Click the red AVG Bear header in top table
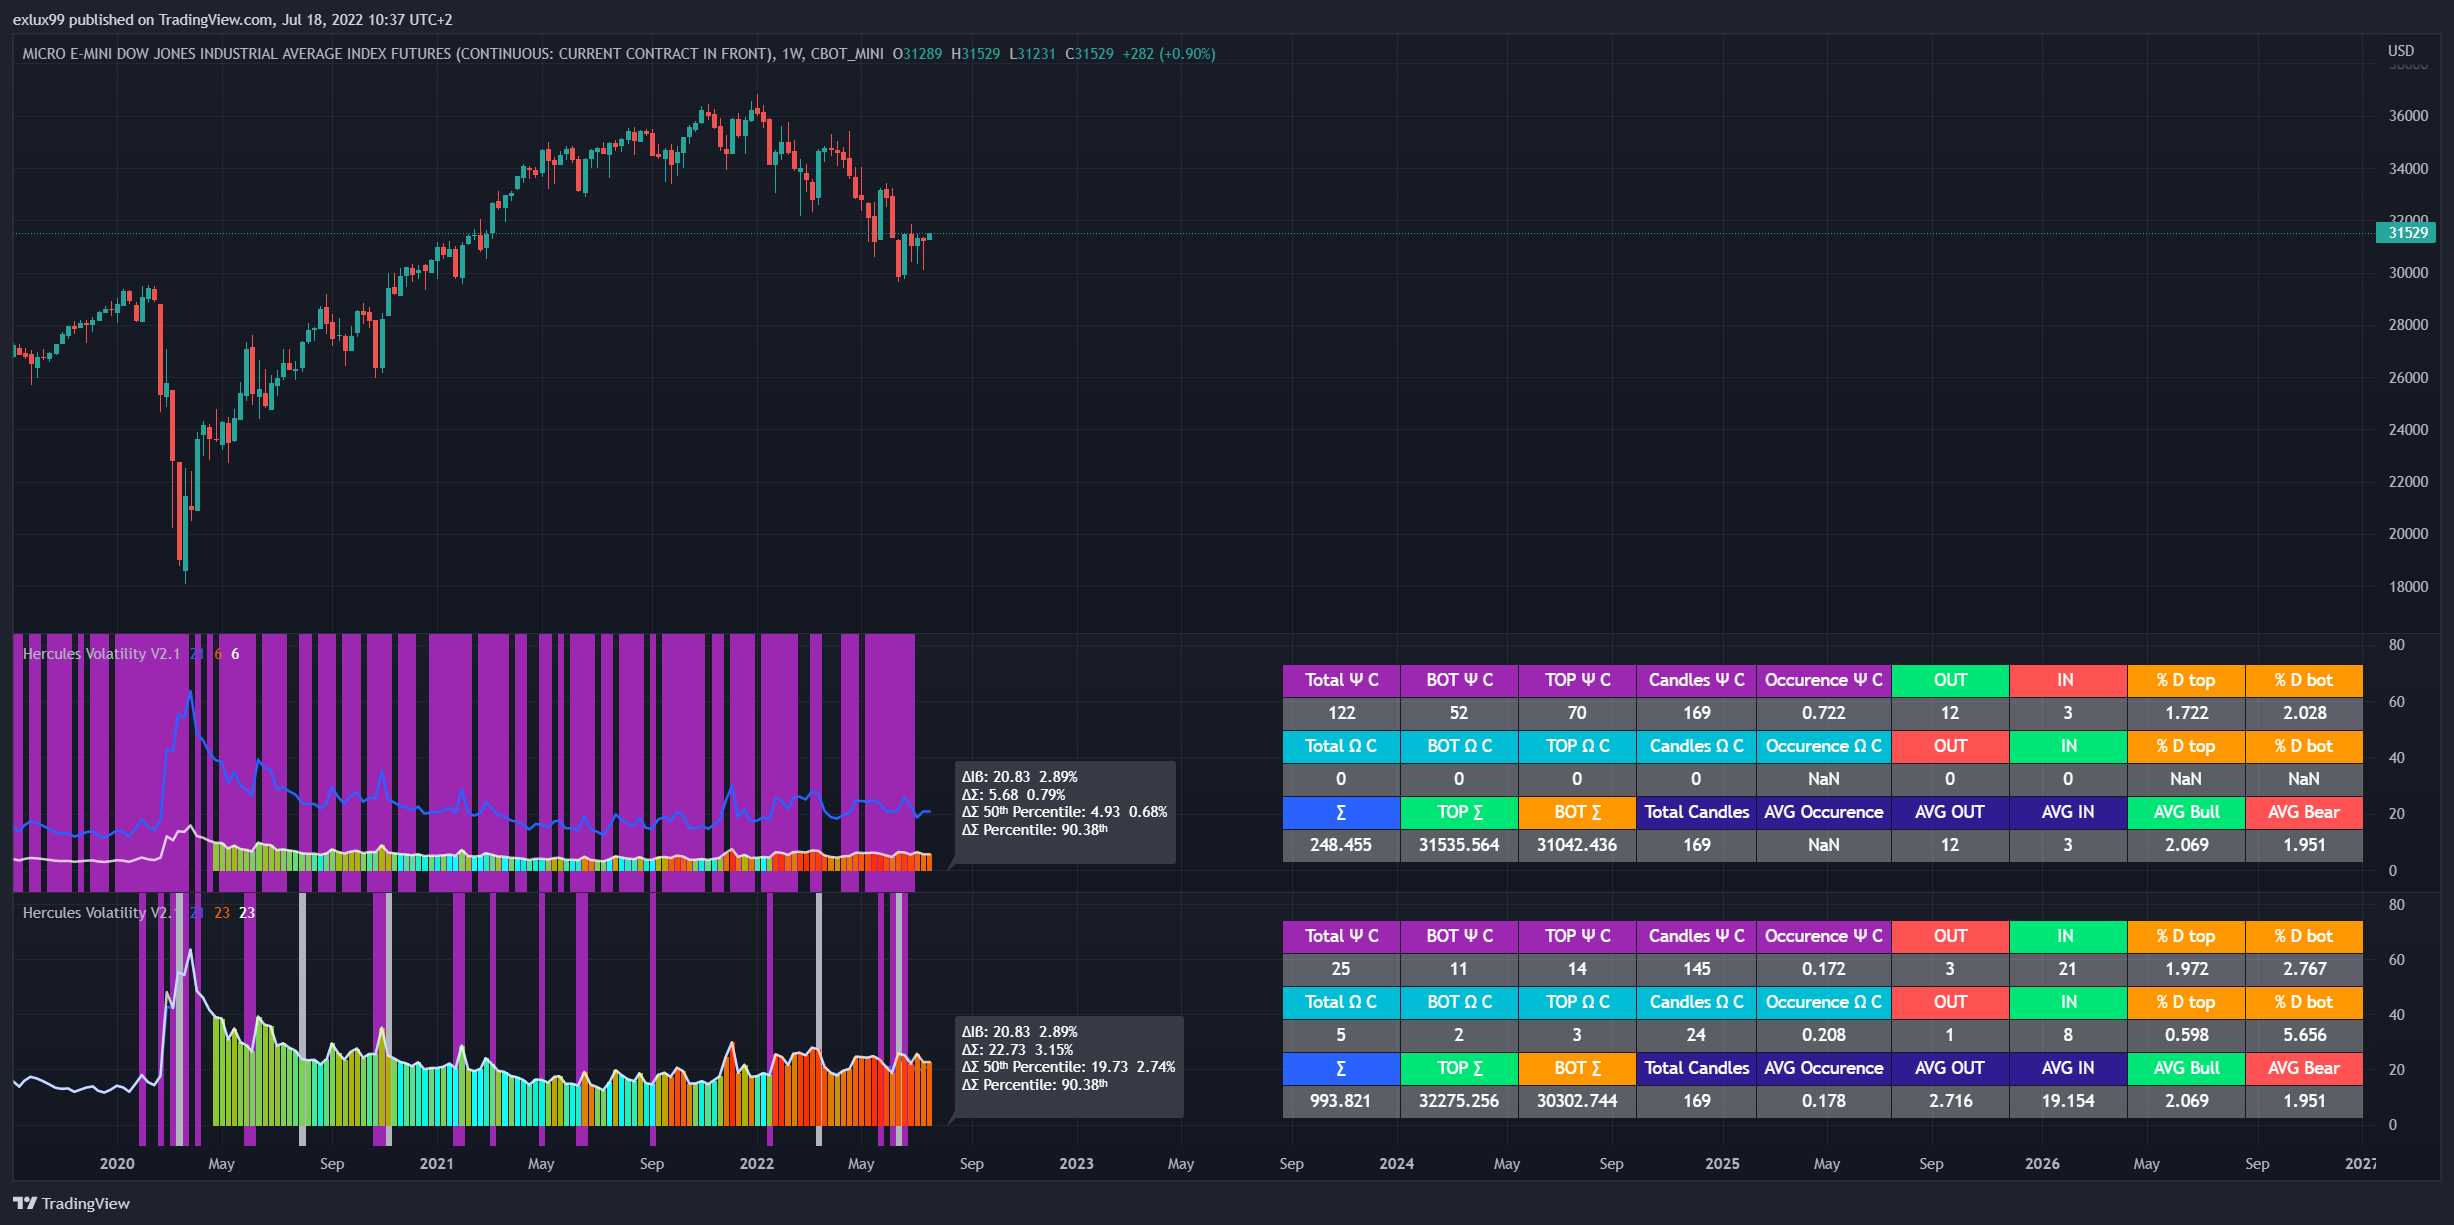 tap(2303, 812)
